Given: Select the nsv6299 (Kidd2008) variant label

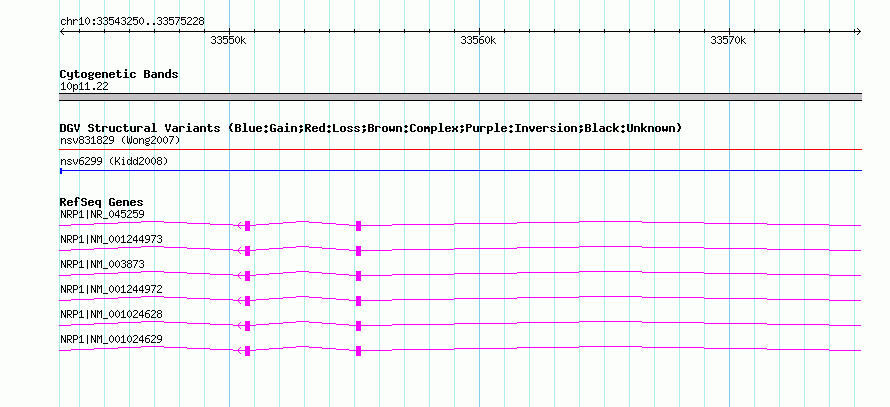Looking at the screenshot, I should click(114, 162).
